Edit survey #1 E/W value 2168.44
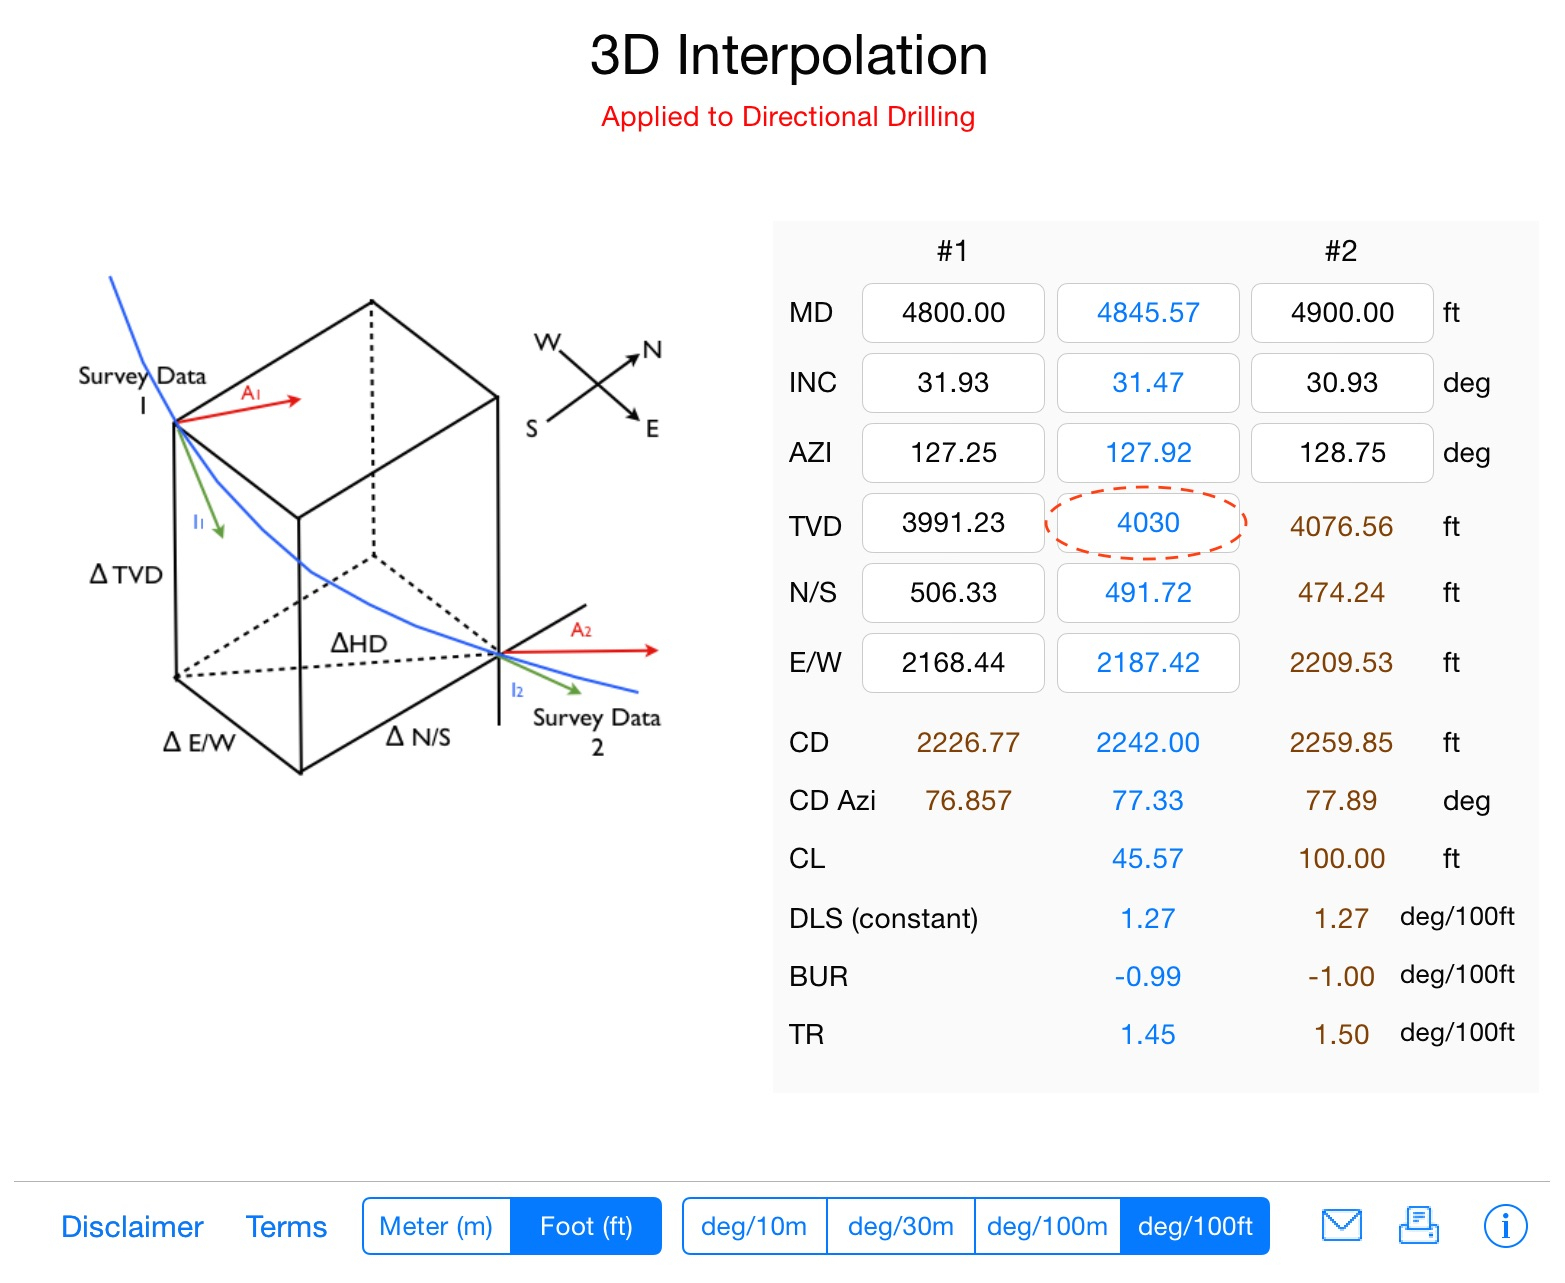The image size is (1565, 1283). point(953,663)
